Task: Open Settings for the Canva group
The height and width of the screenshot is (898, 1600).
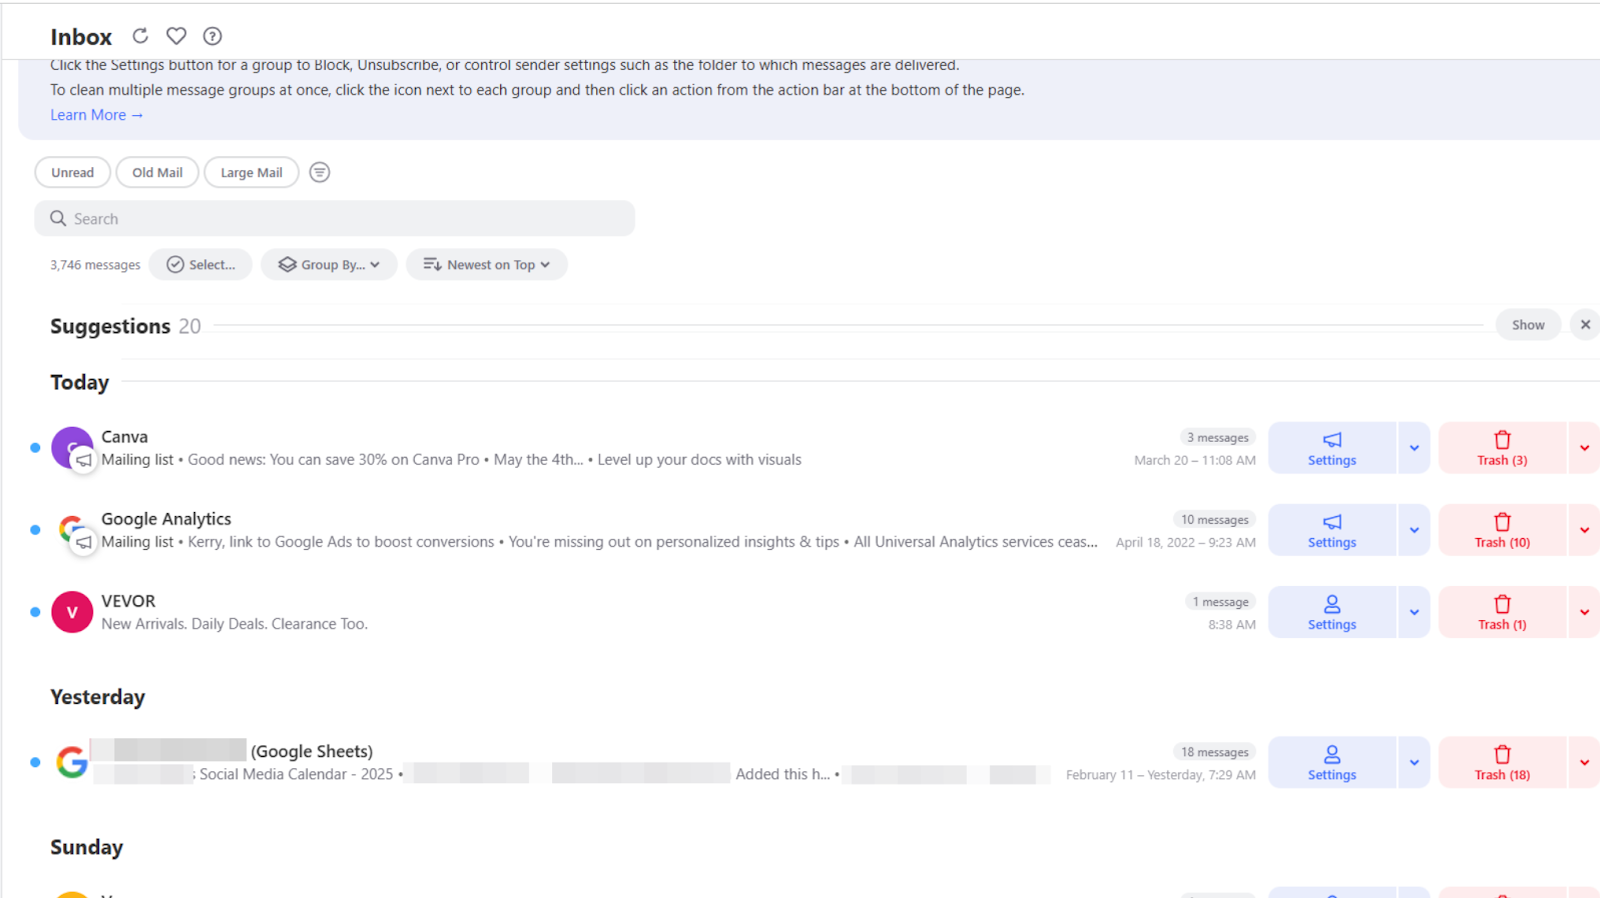Action: click(1332, 447)
